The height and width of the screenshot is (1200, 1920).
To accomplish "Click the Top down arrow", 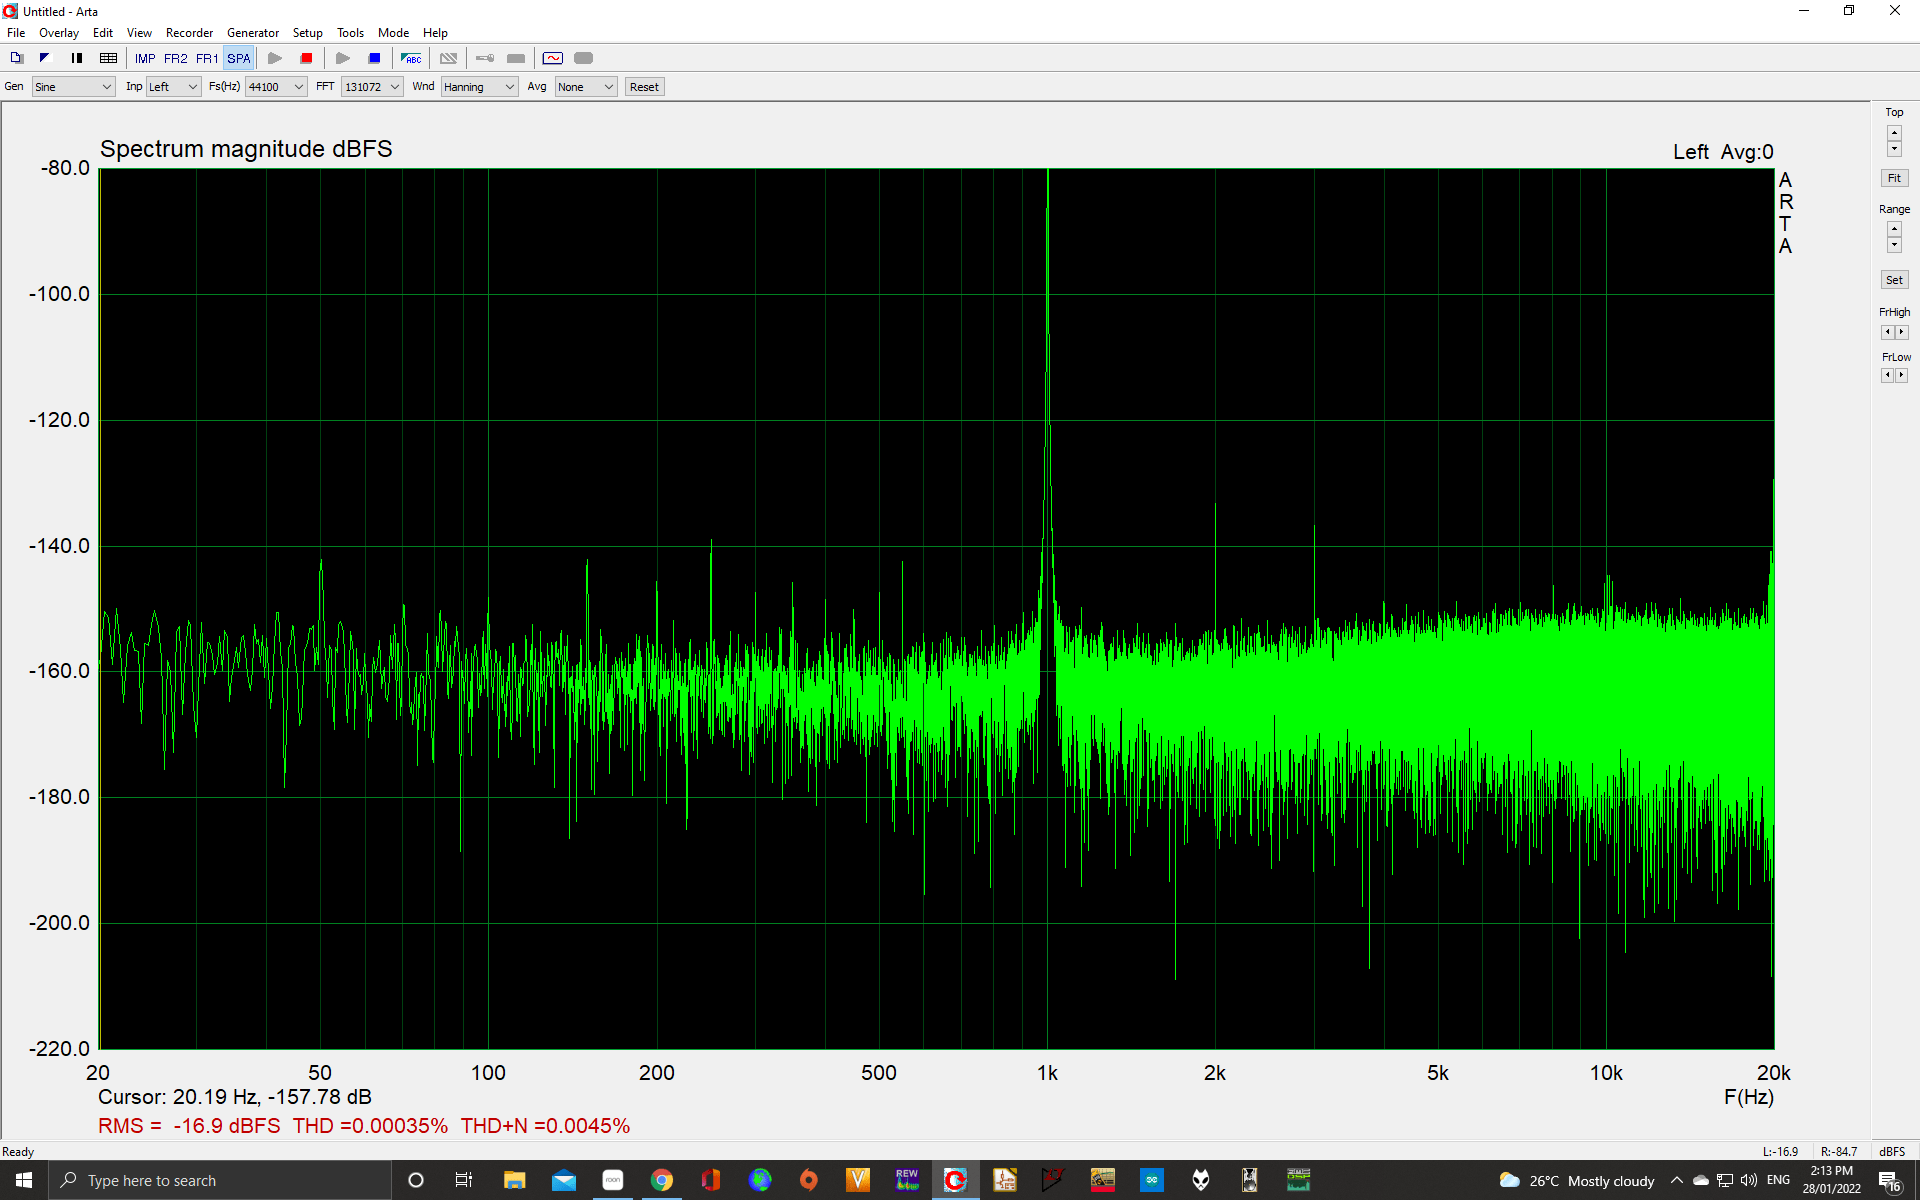I will coord(1894,149).
